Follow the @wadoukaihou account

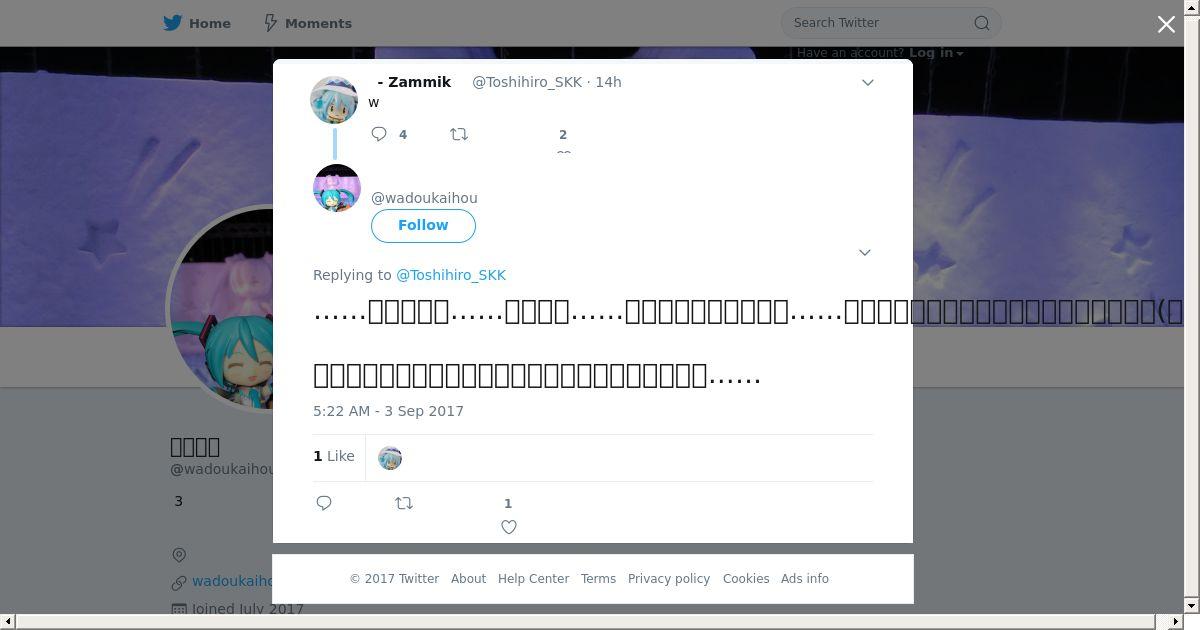click(x=423, y=225)
